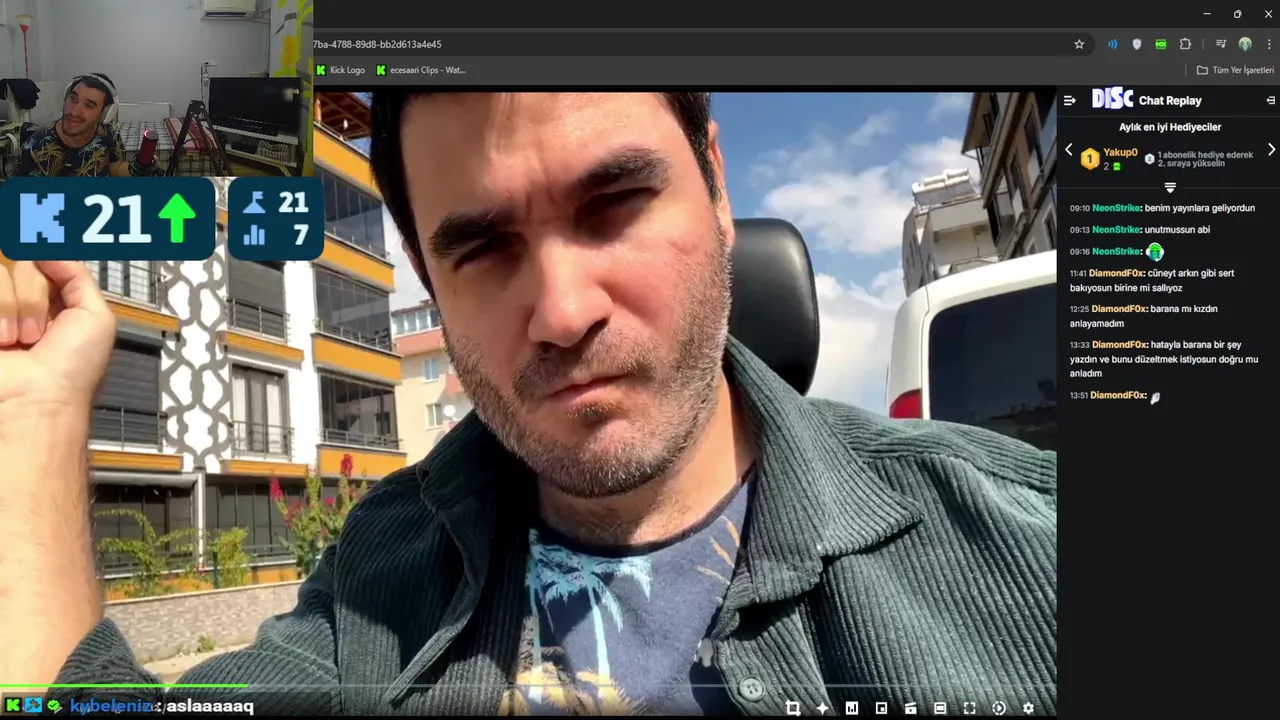Open the Chrome profile avatar
Image resolution: width=1280 pixels, height=720 pixels.
coord(1245,44)
